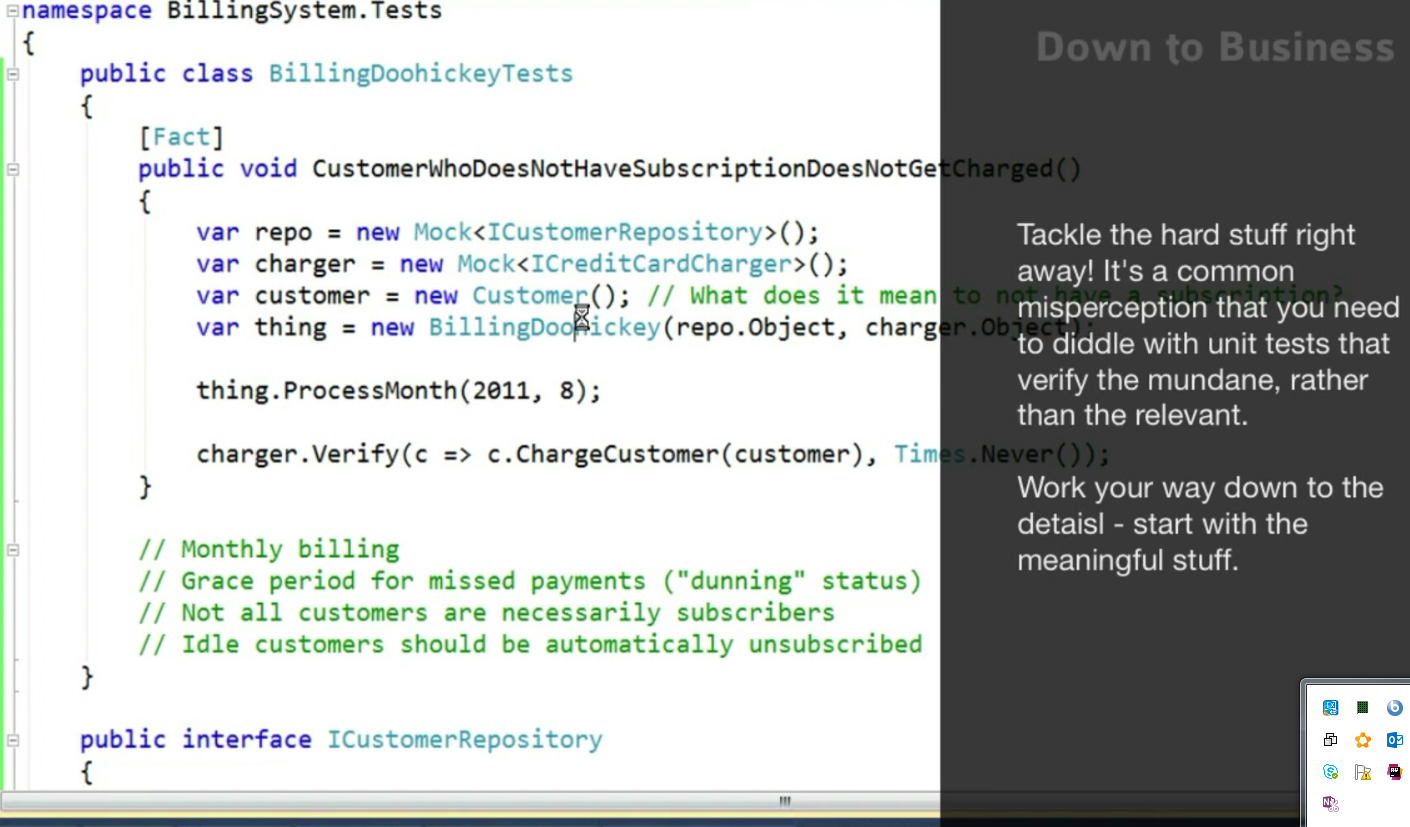1410x827 pixels.
Task: Click the ProcessMonth method call
Action: click(x=370, y=390)
